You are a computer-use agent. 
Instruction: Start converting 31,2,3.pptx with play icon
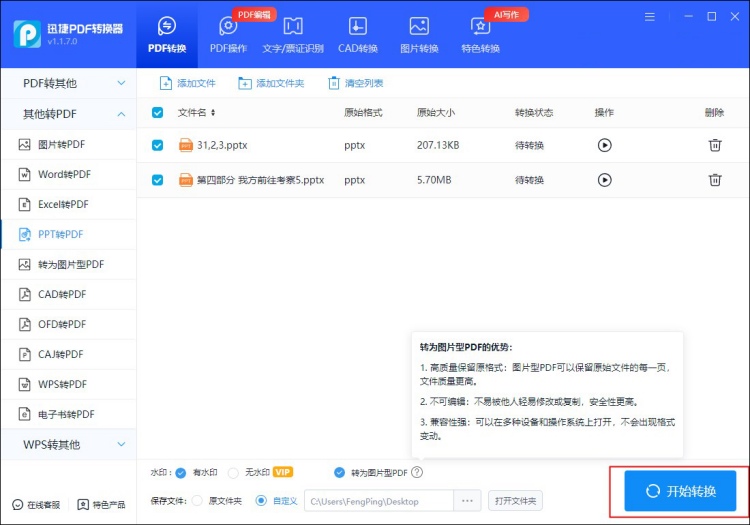click(x=605, y=145)
